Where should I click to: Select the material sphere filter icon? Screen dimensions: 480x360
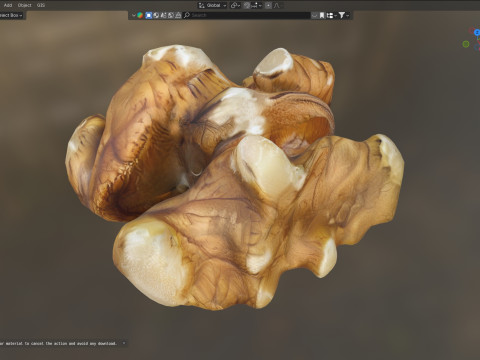pyautogui.click(x=156, y=15)
